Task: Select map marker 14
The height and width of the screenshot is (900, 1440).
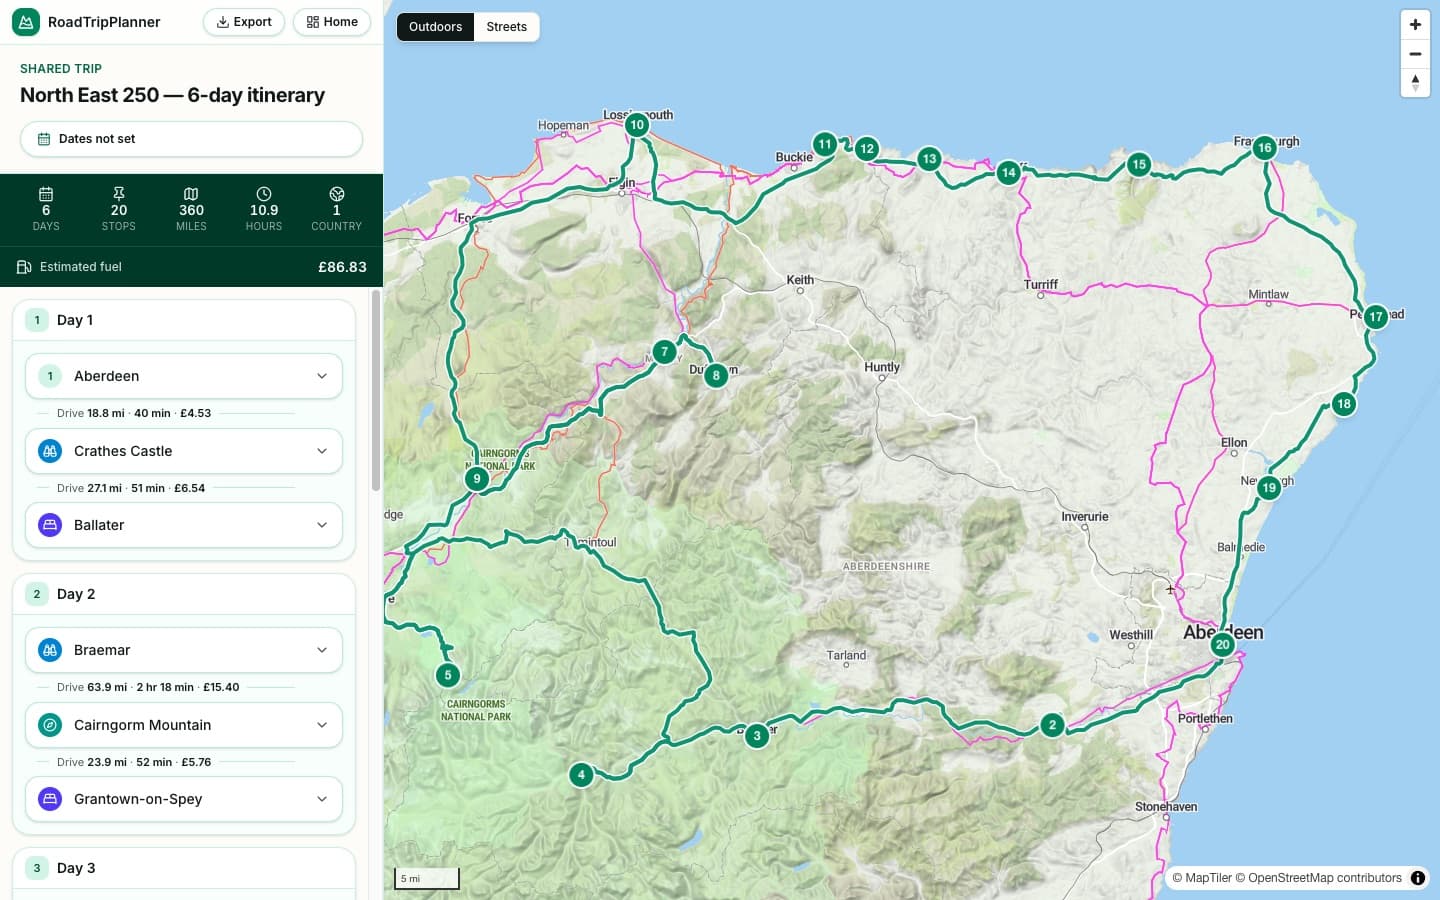Action: coord(1008,172)
